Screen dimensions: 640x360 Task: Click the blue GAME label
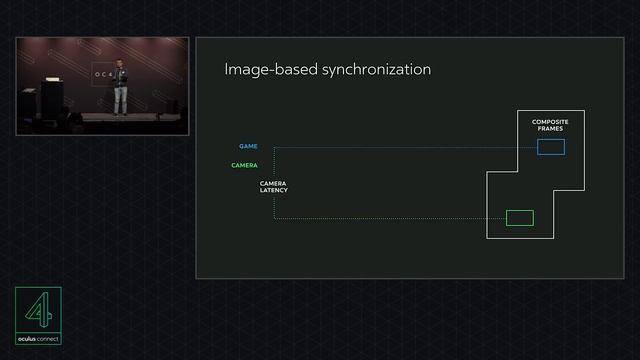click(x=248, y=146)
